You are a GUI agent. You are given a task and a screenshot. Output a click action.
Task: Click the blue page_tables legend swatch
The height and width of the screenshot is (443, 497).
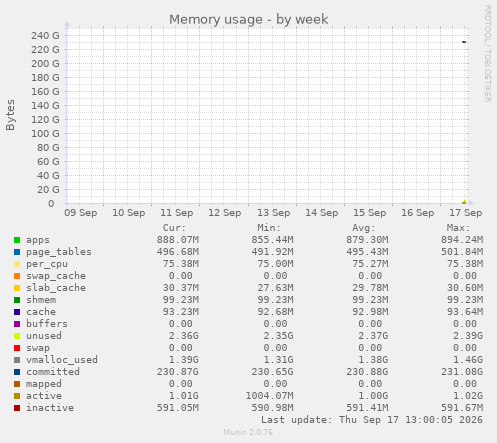17,252
